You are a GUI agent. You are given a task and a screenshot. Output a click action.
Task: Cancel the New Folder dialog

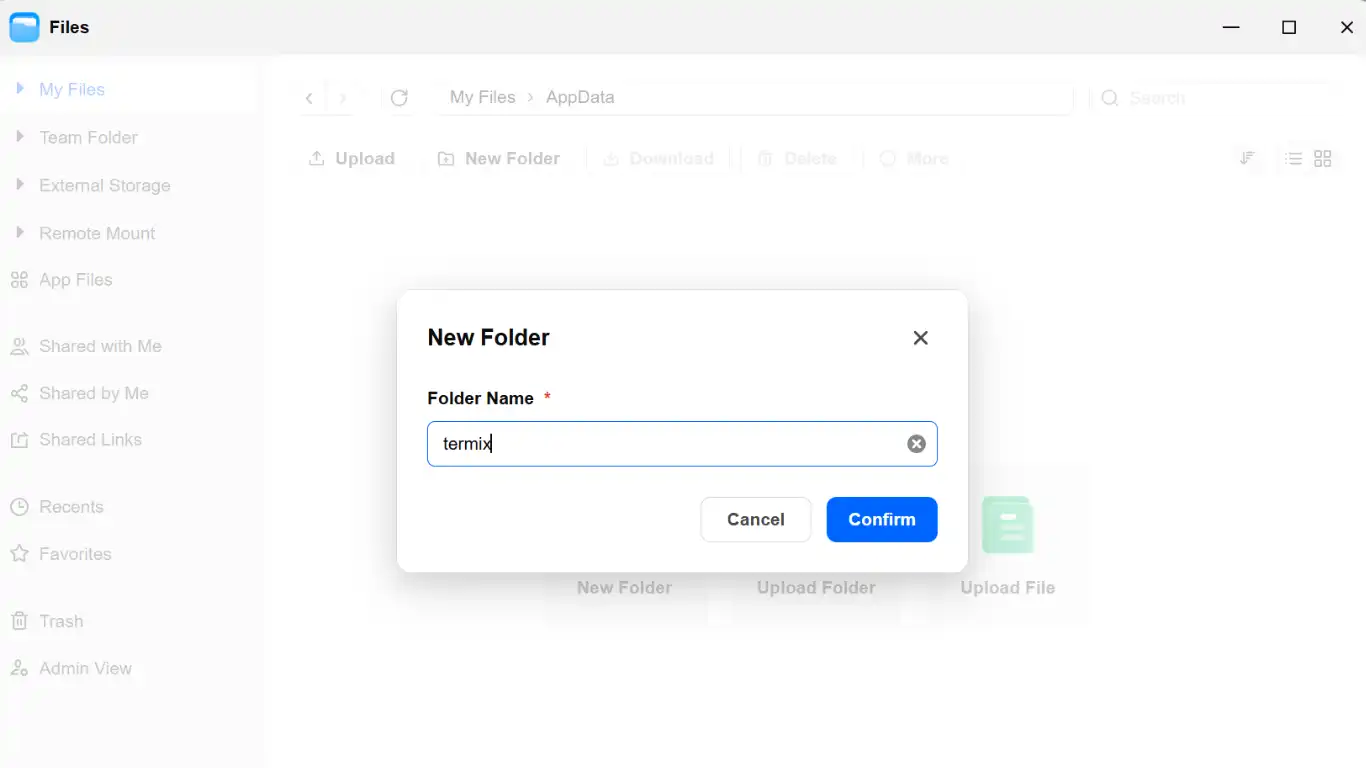click(756, 520)
